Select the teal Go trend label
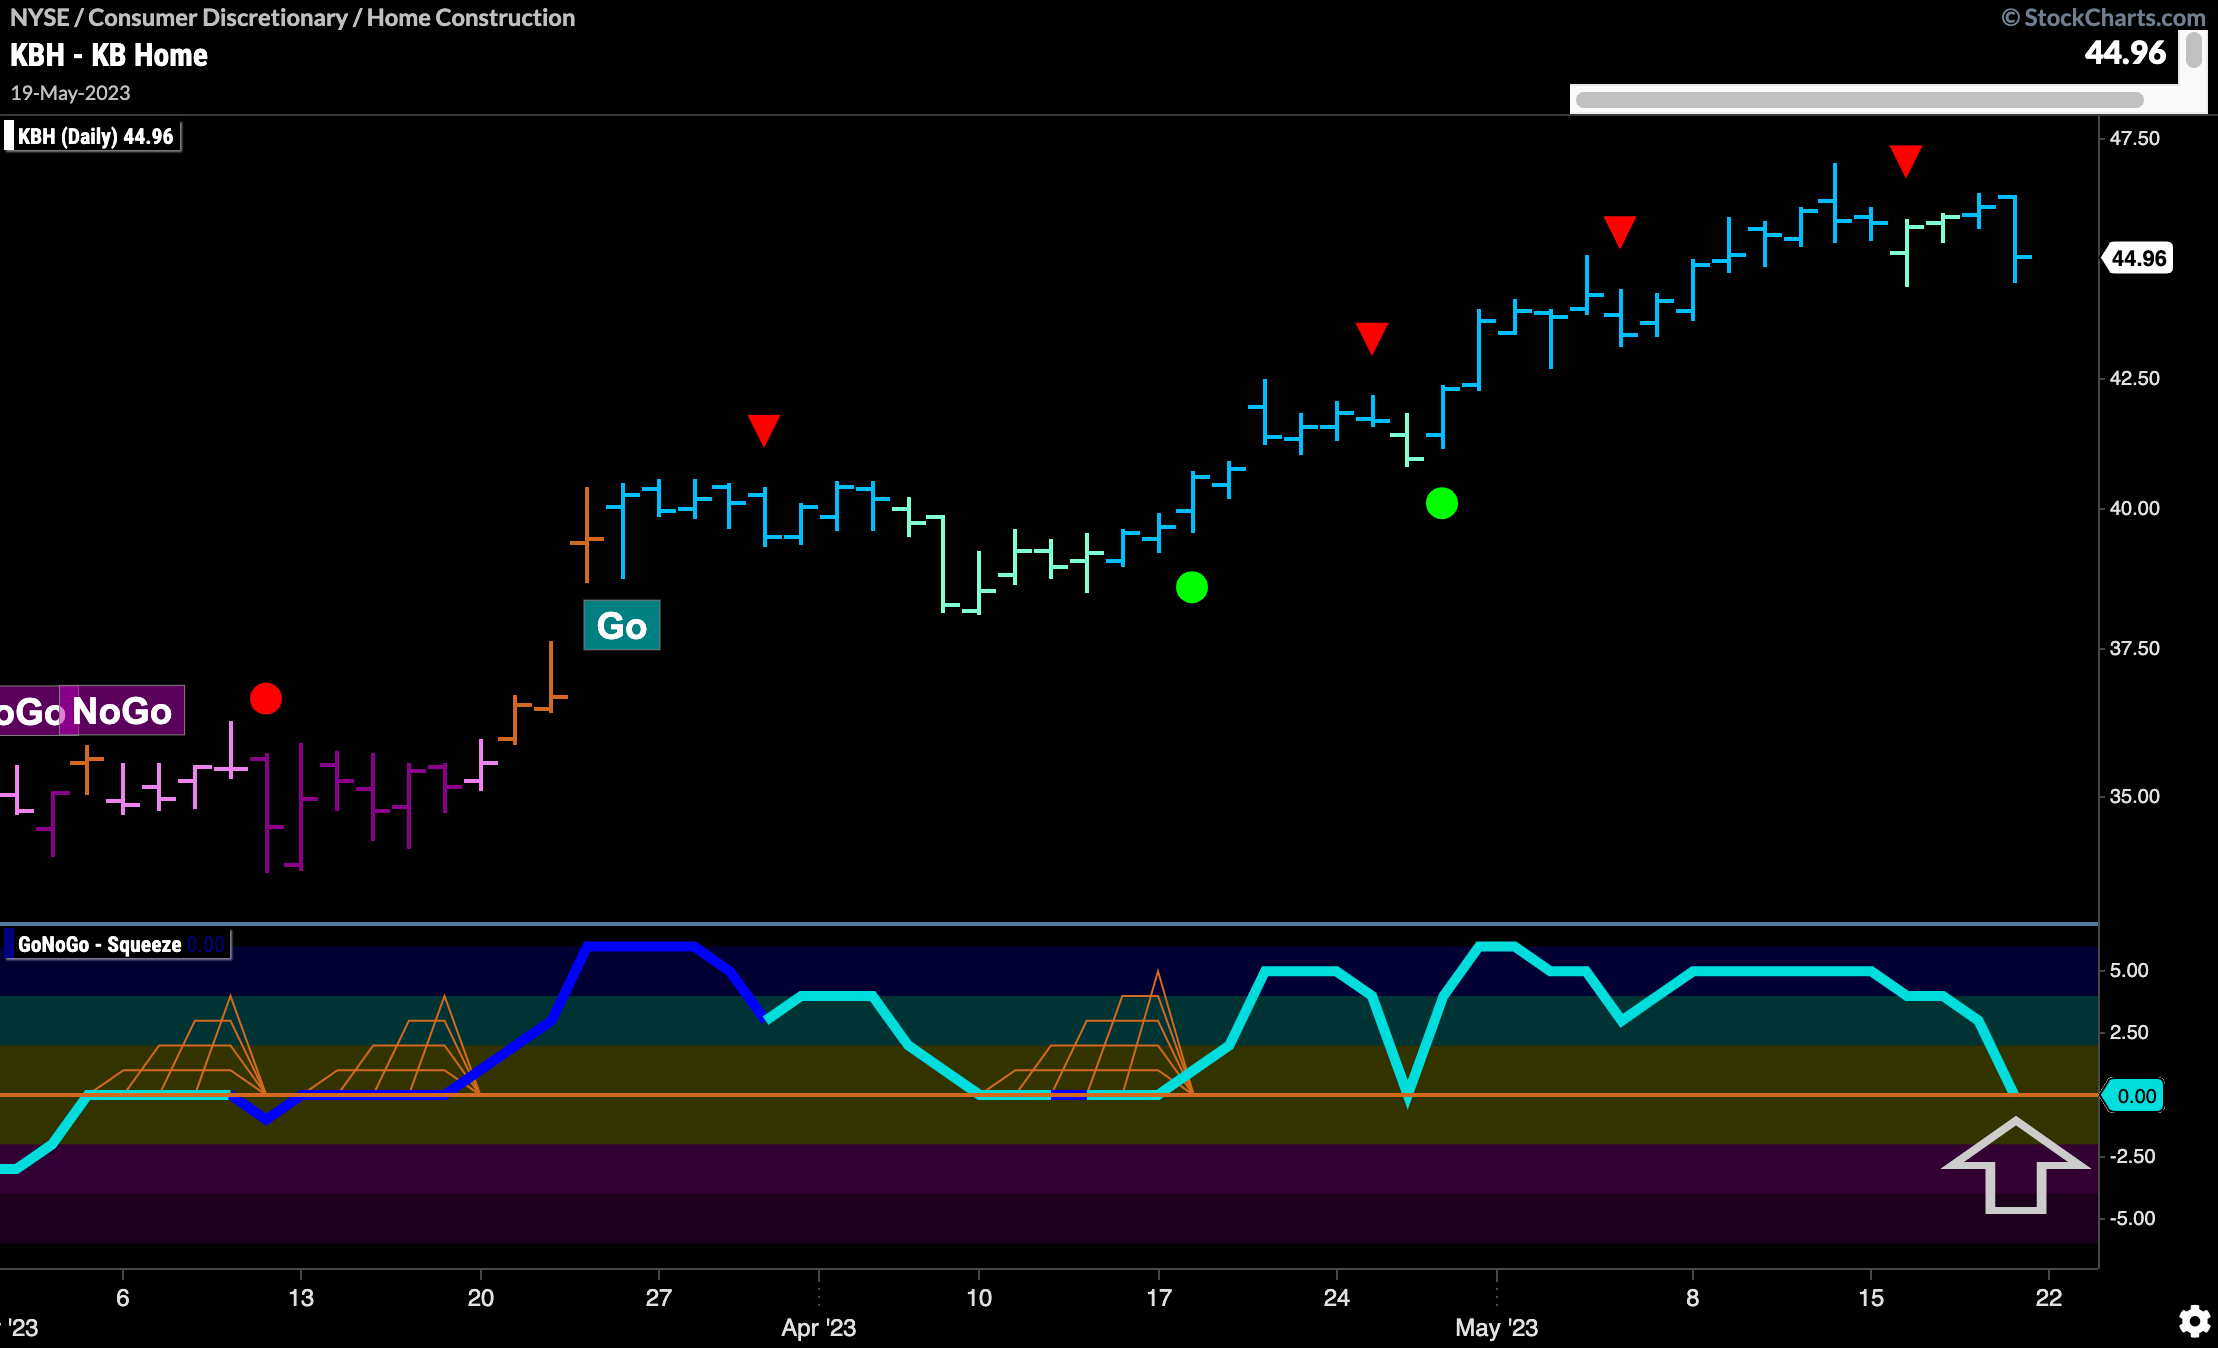Screen dimensions: 2218x1348 click(622, 625)
